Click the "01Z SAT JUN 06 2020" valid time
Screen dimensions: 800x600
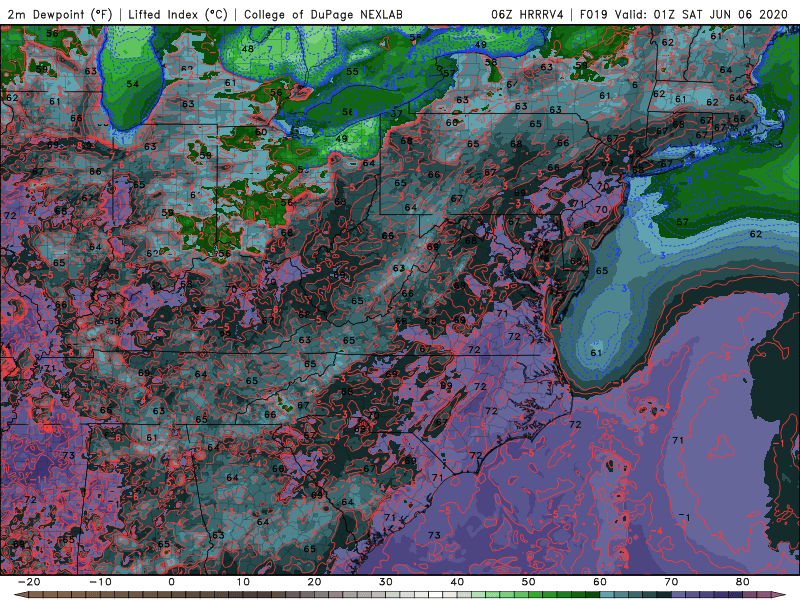720,15
